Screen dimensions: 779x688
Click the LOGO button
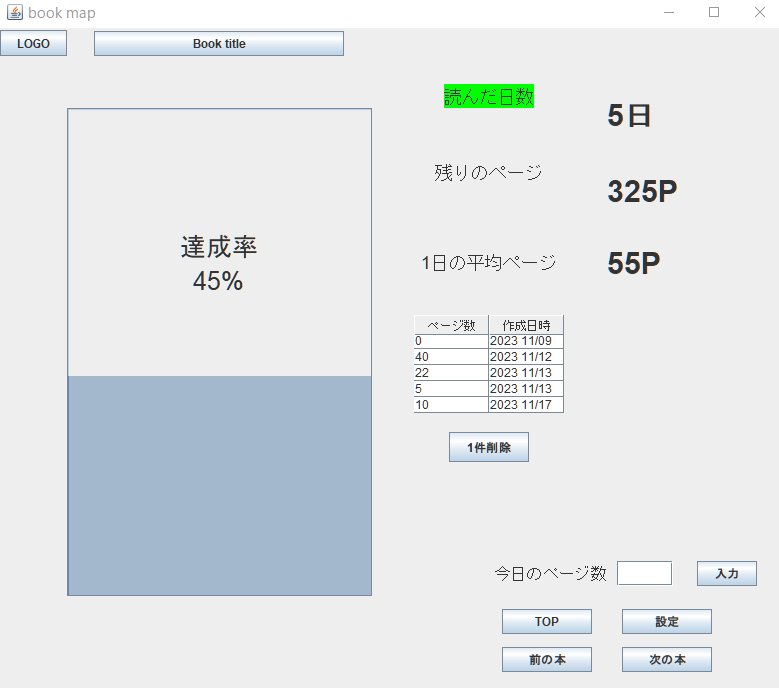click(33, 44)
